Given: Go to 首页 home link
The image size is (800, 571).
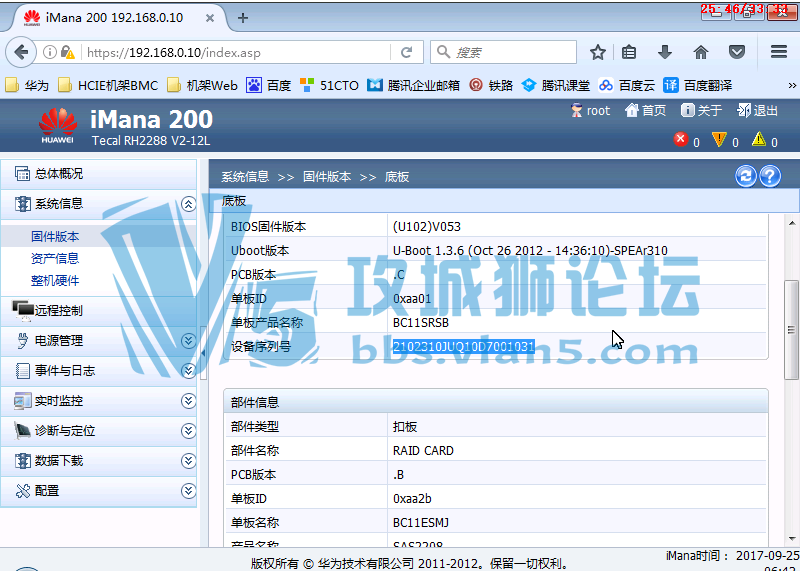Looking at the screenshot, I should 645,110.
